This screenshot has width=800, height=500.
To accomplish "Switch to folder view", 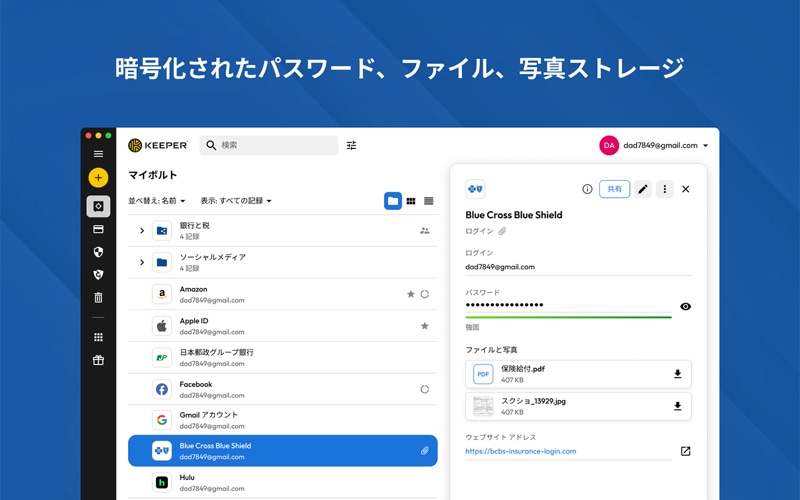I will [393, 201].
